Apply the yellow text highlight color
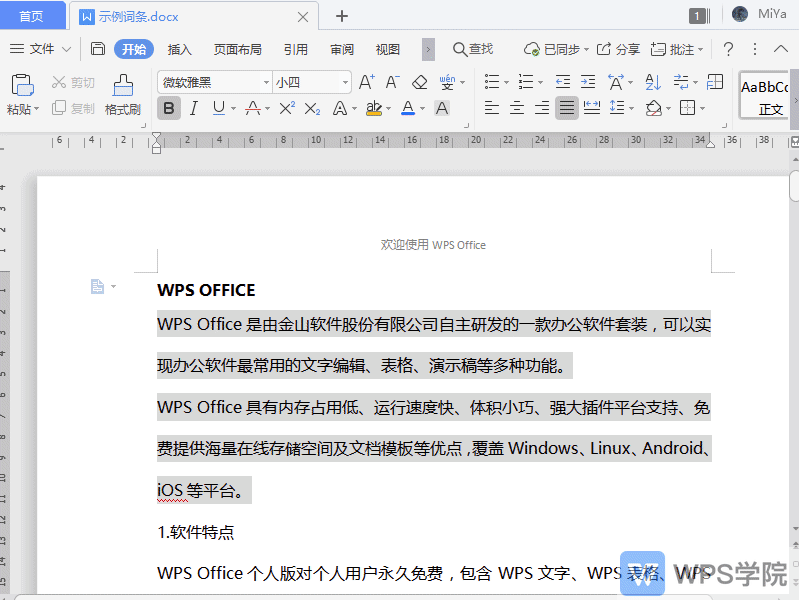This screenshot has height=600, width=799. coord(374,108)
